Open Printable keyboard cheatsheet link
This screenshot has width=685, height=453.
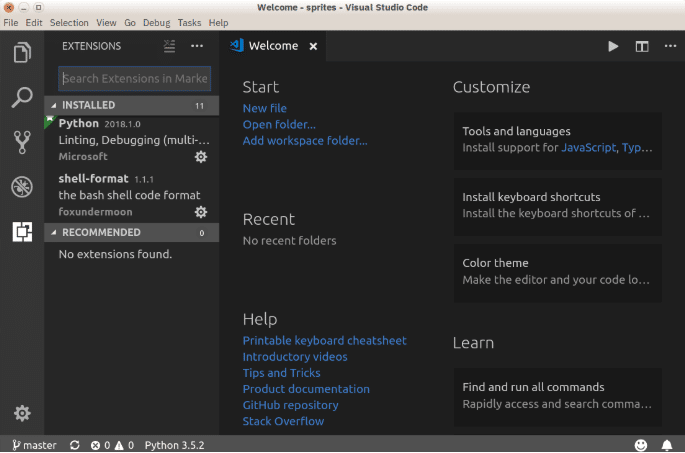point(325,340)
